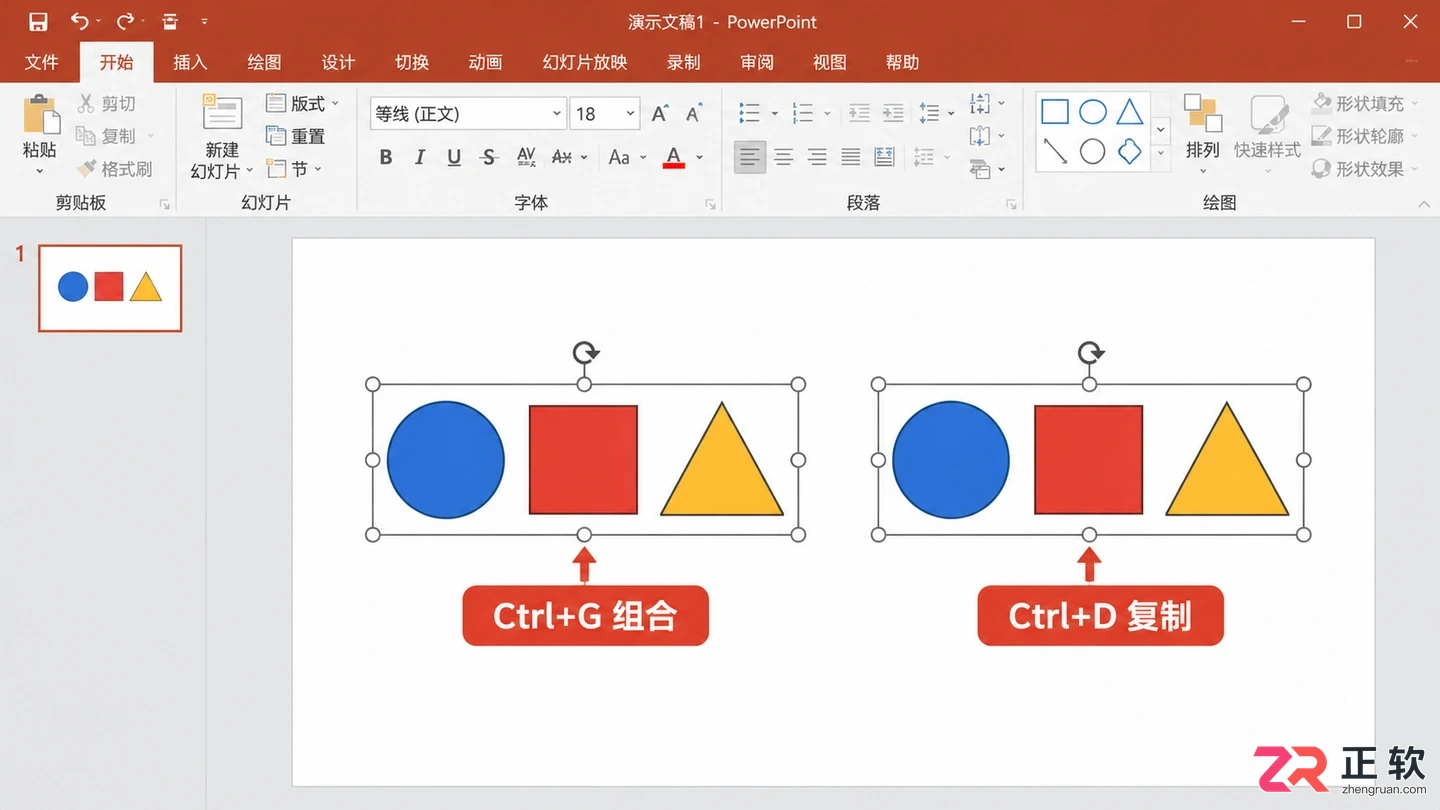Click the Redo arrow icon
This screenshot has width=1440, height=810.
point(125,21)
